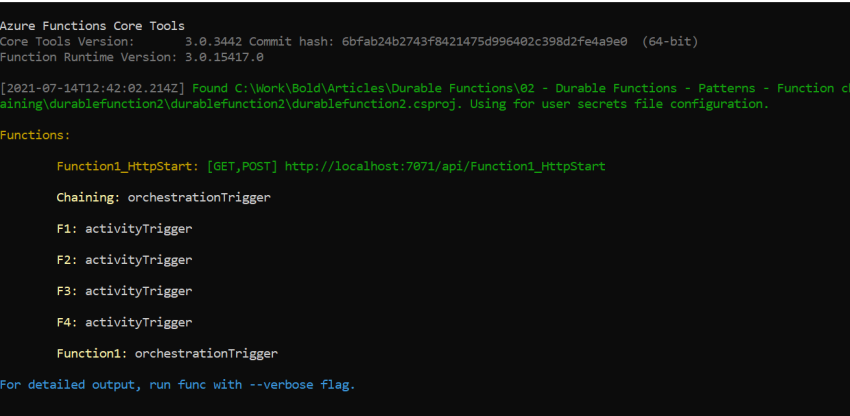This screenshot has height=416, width=850.
Task: Click the Functions: heading text
Action: tap(35, 135)
